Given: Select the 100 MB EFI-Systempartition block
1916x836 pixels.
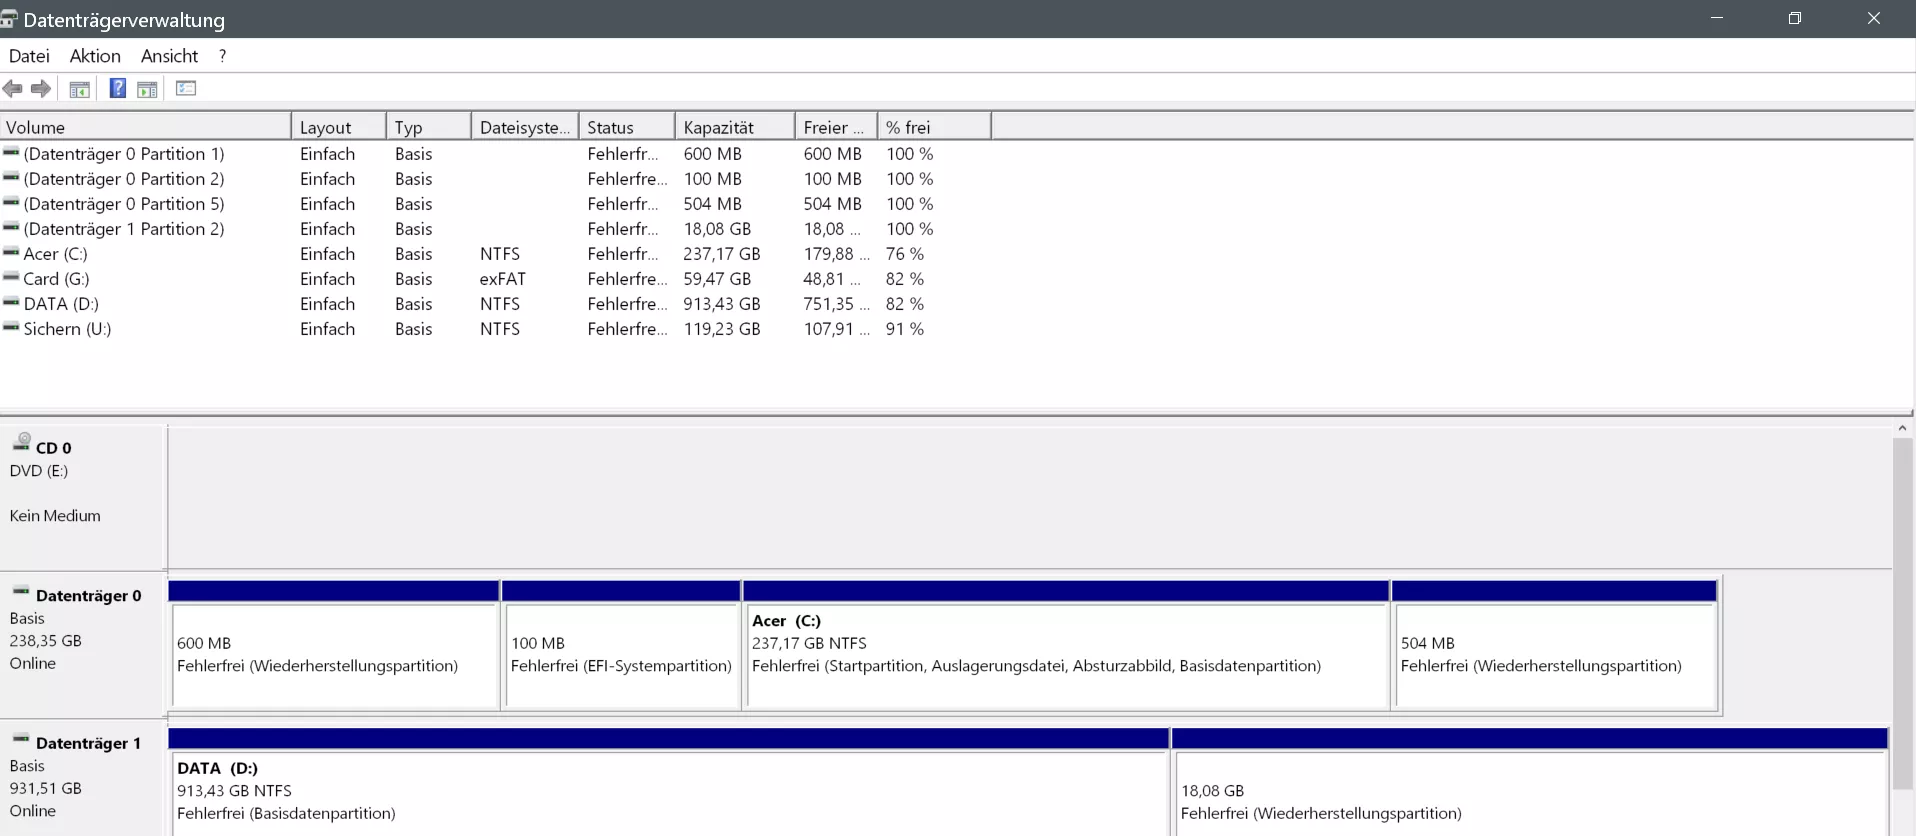Looking at the screenshot, I should 621,645.
